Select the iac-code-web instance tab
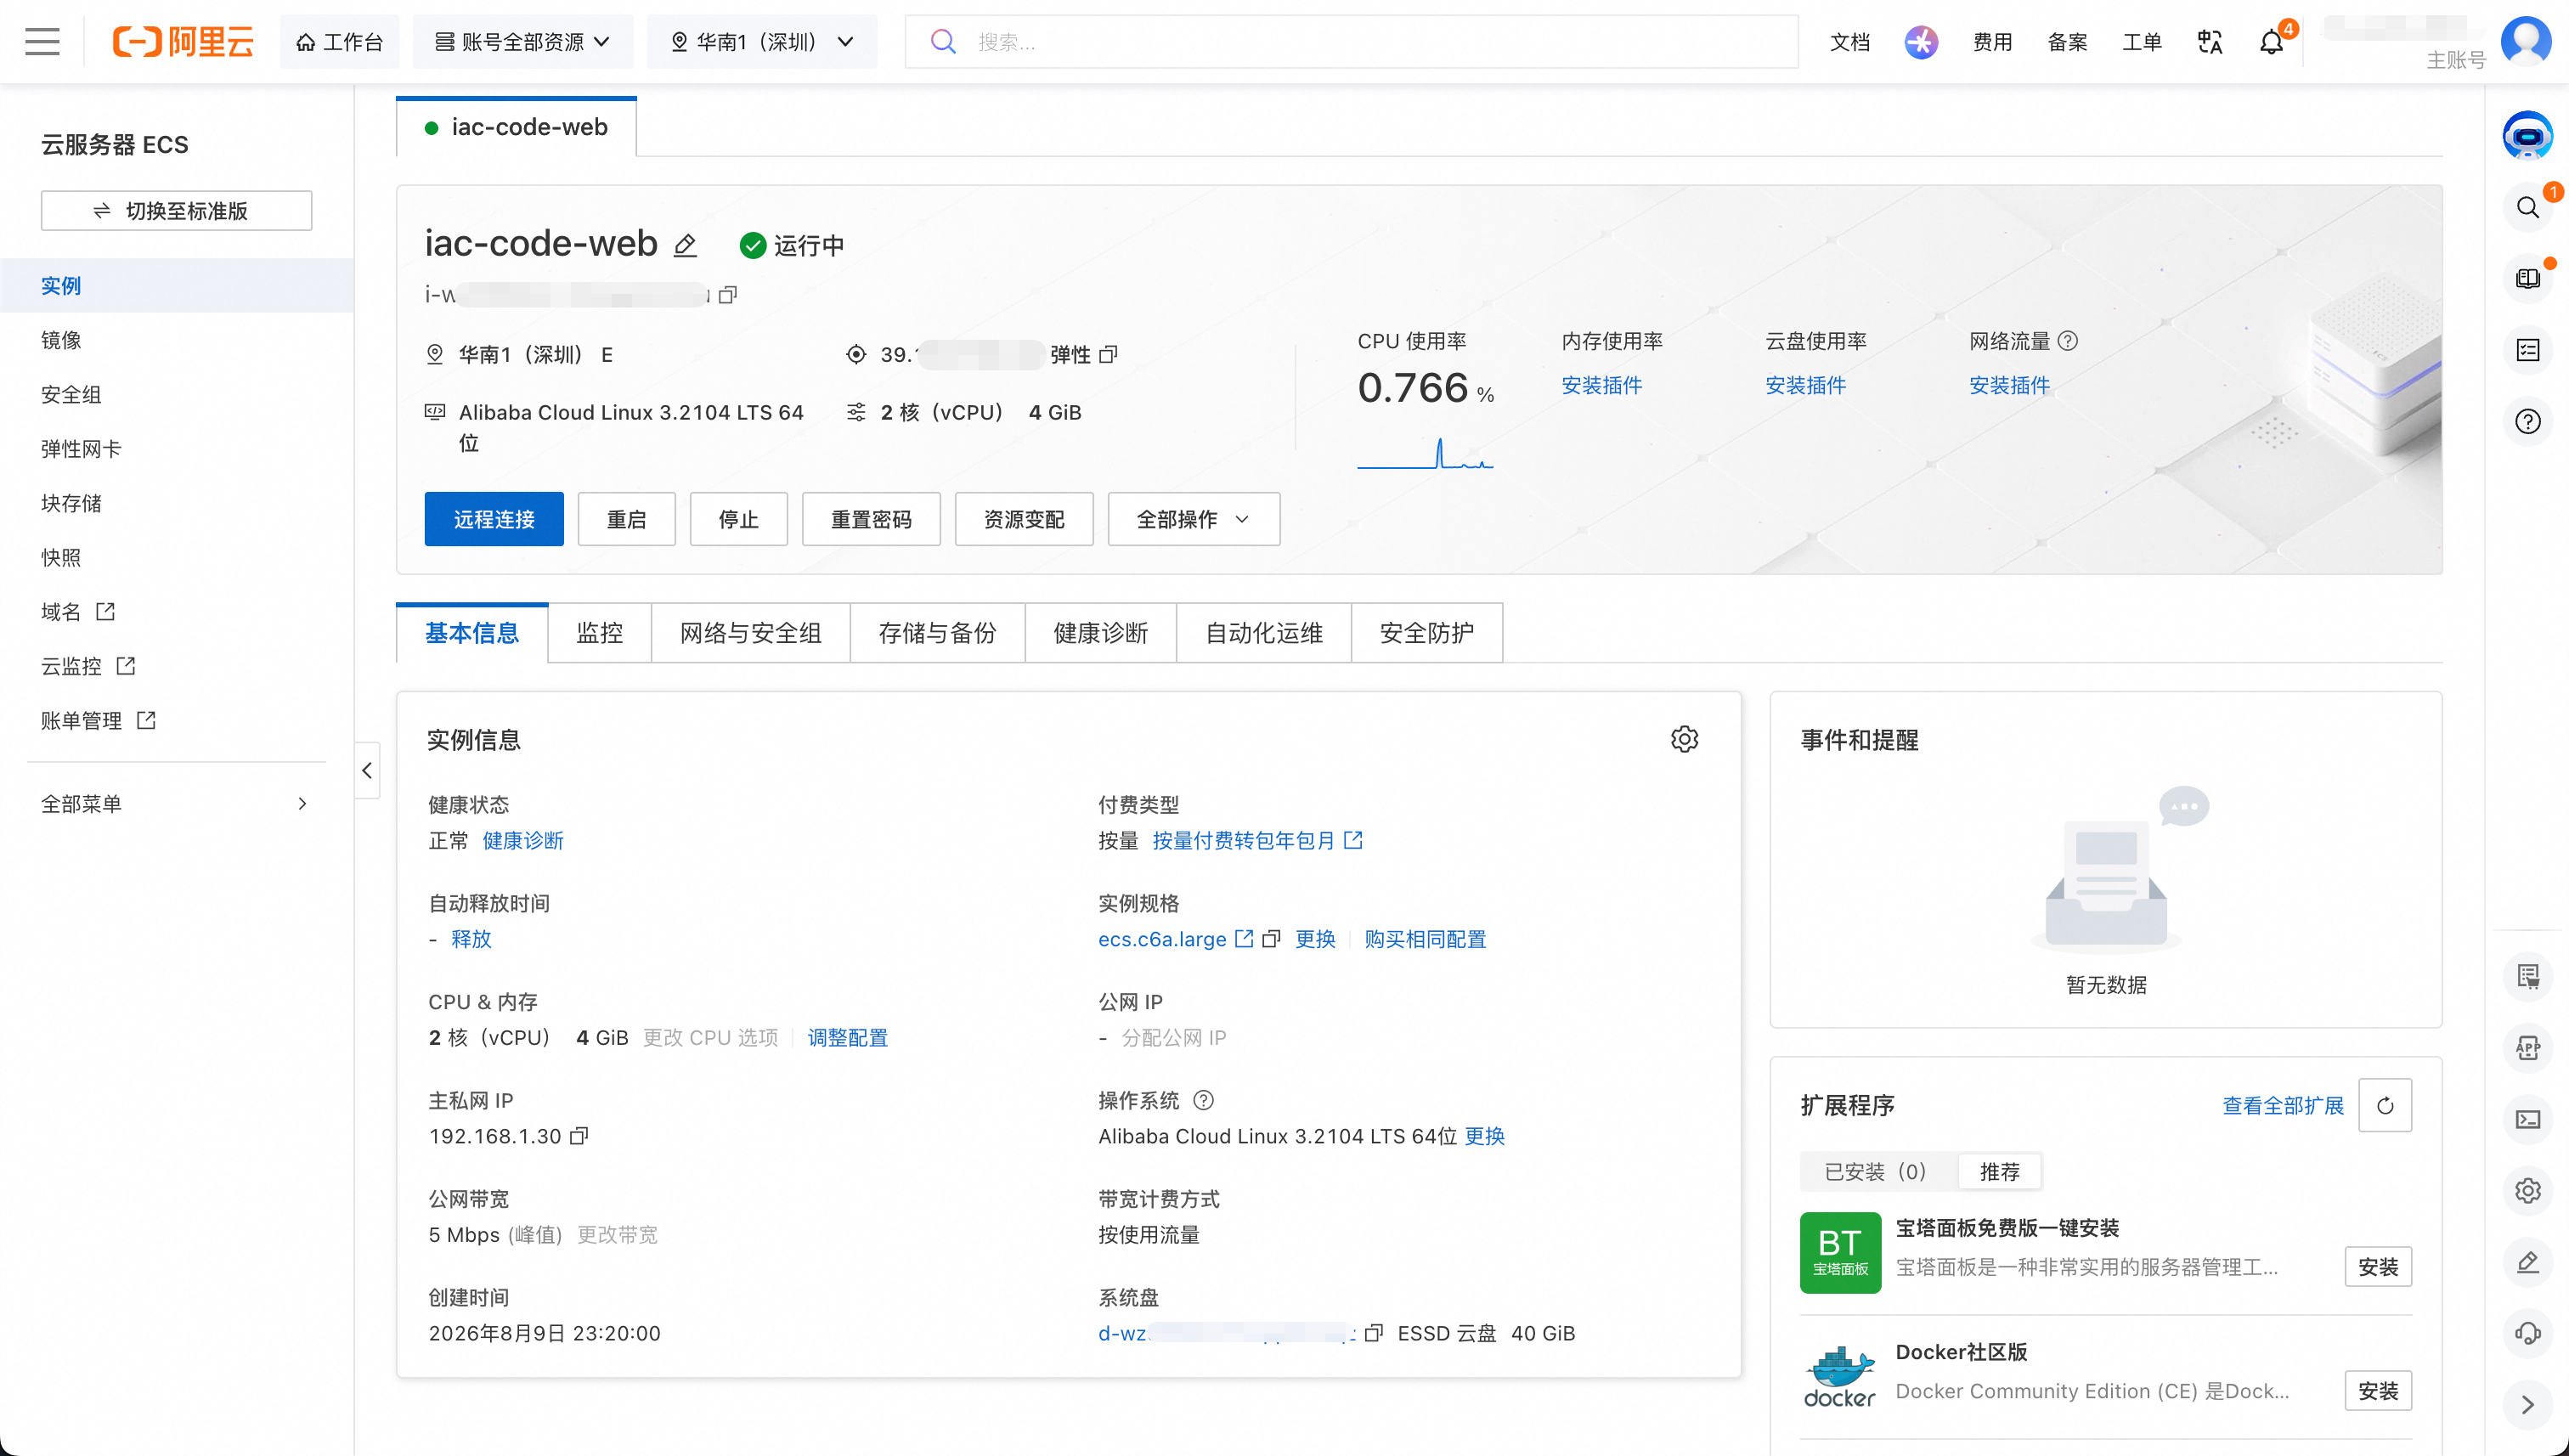 (516, 127)
